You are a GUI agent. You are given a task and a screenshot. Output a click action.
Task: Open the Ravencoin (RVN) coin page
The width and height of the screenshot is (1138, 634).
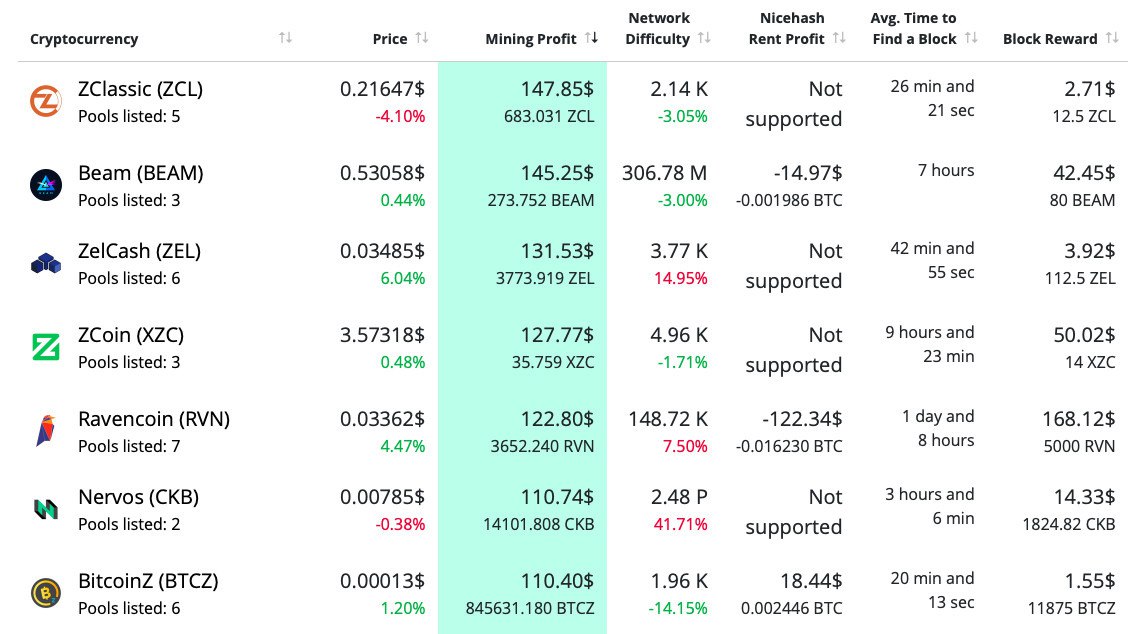(154, 419)
